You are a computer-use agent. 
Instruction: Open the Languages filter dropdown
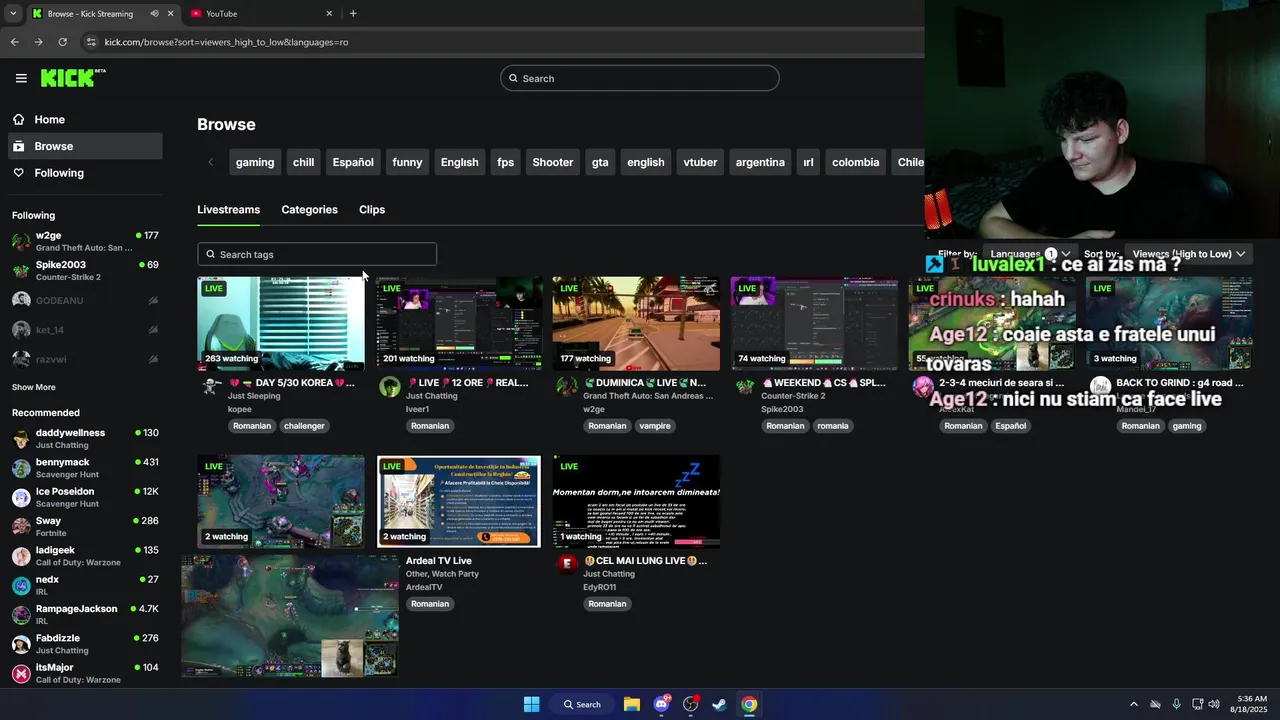pyautogui.click(x=1030, y=254)
